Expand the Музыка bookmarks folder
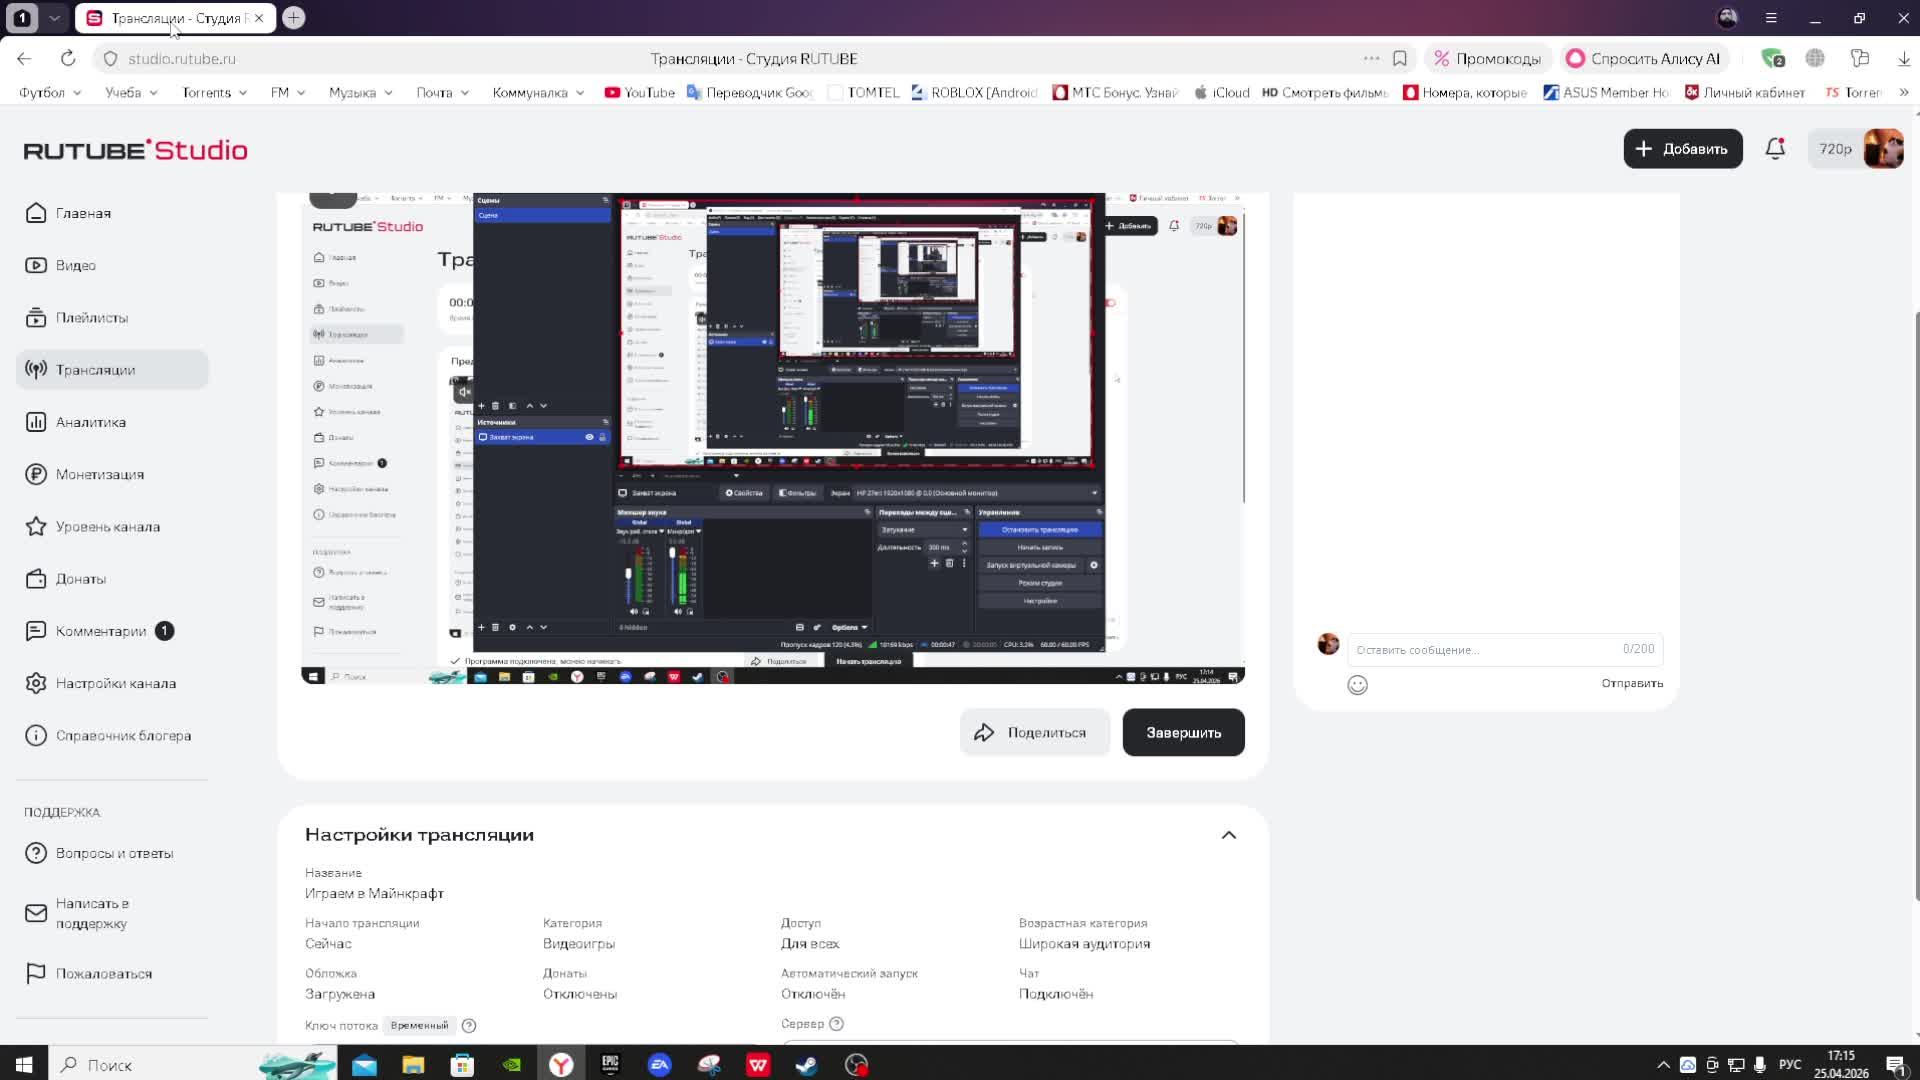 pyautogui.click(x=360, y=92)
